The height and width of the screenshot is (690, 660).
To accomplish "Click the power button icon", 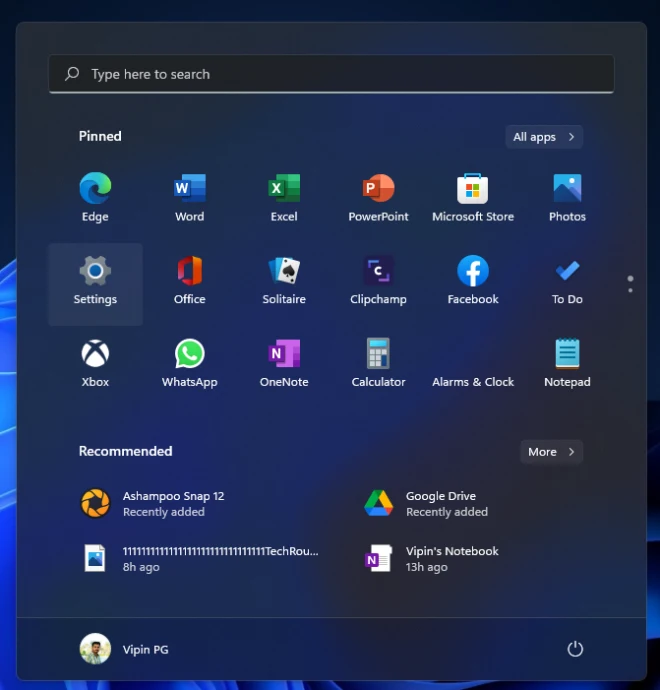I will (x=575, y=649).
